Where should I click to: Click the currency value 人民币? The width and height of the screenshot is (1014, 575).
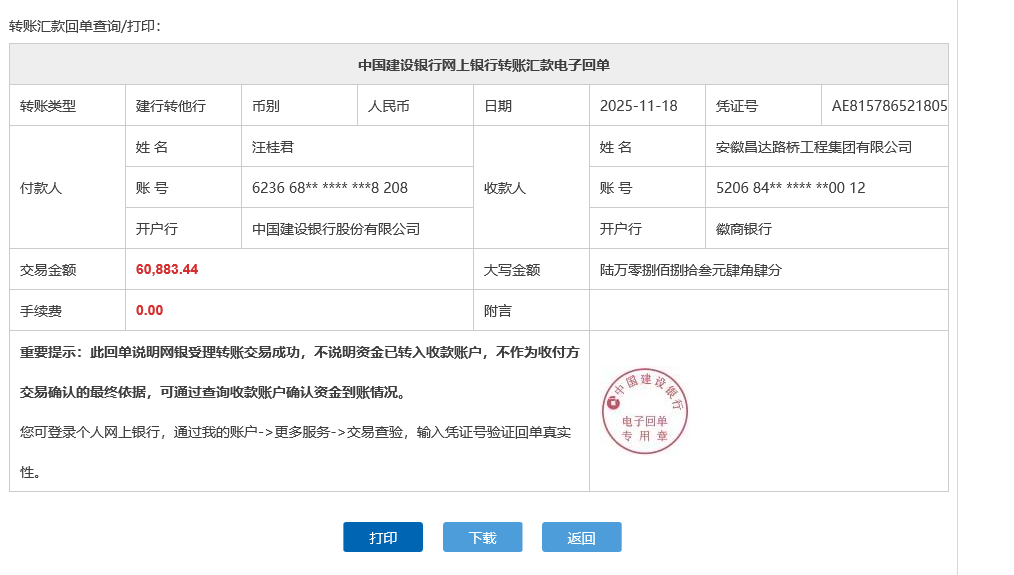(388, 106)
